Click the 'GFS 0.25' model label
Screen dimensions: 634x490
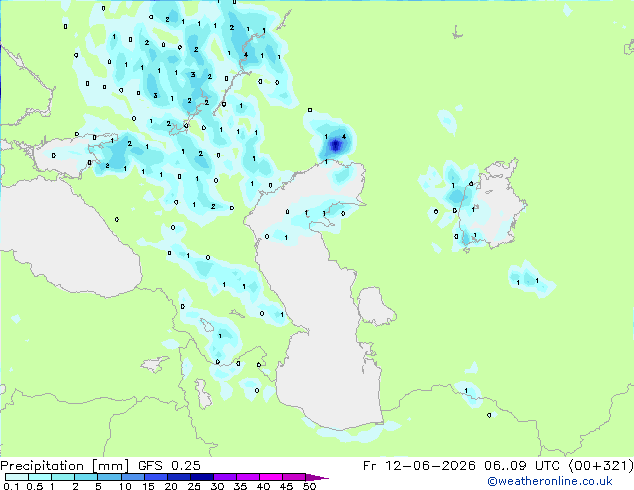click(169, 466)
